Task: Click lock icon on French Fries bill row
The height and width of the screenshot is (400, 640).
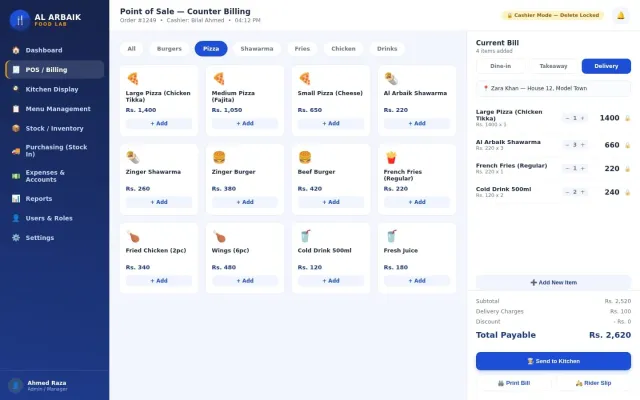Action: pos(627,169)
